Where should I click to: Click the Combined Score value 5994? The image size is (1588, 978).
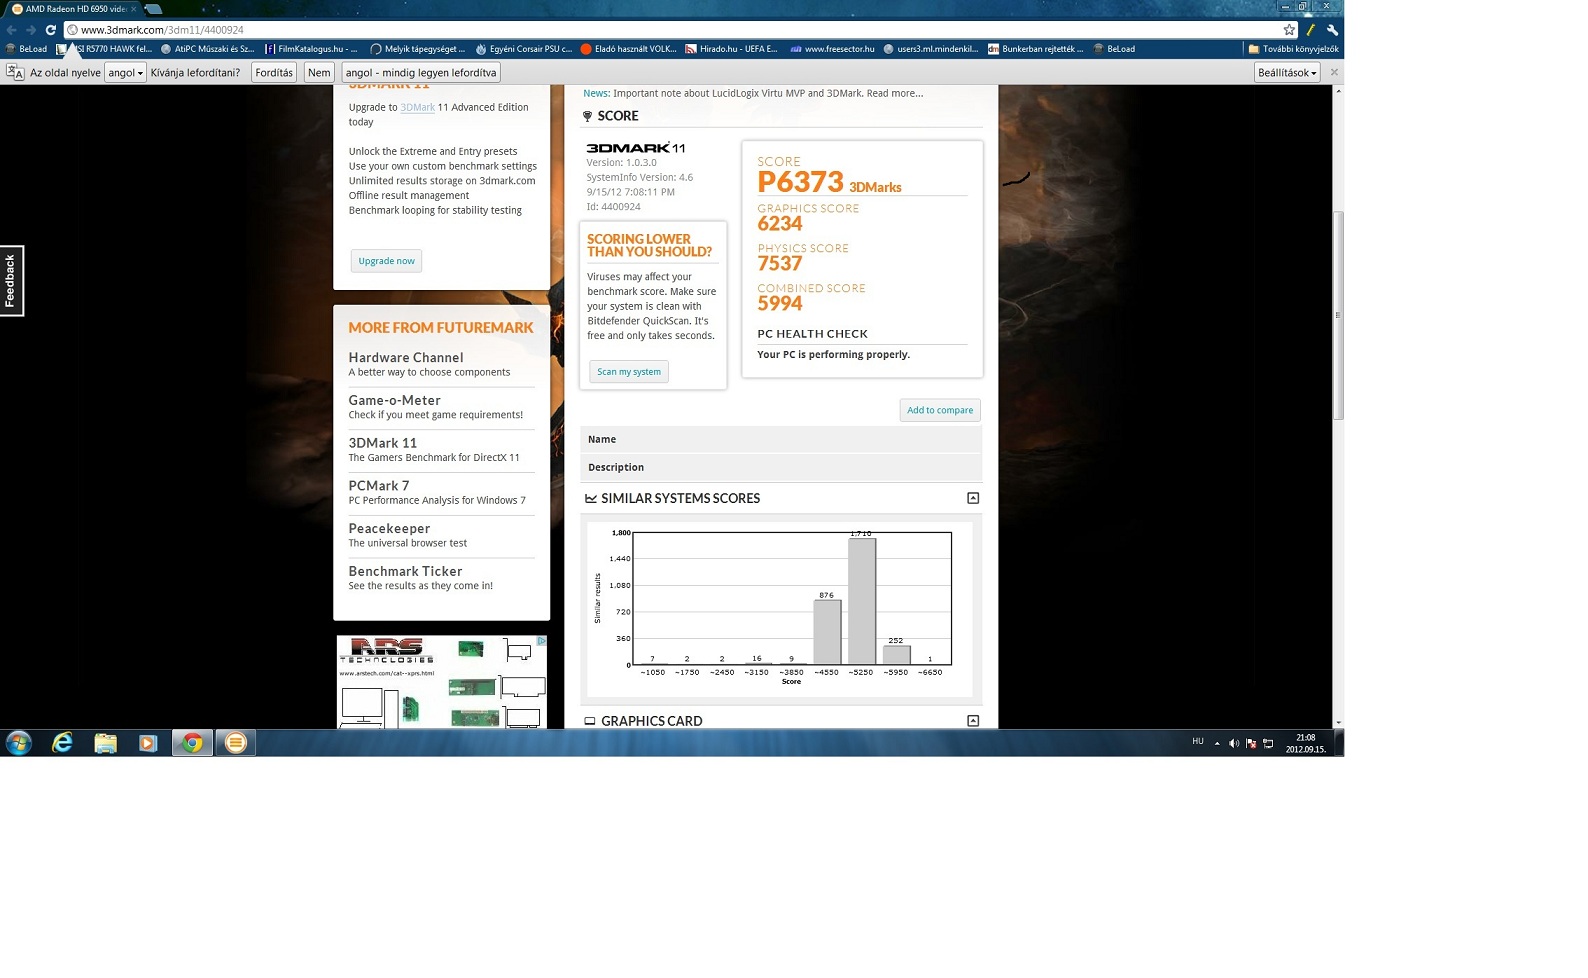click(780, 304)
